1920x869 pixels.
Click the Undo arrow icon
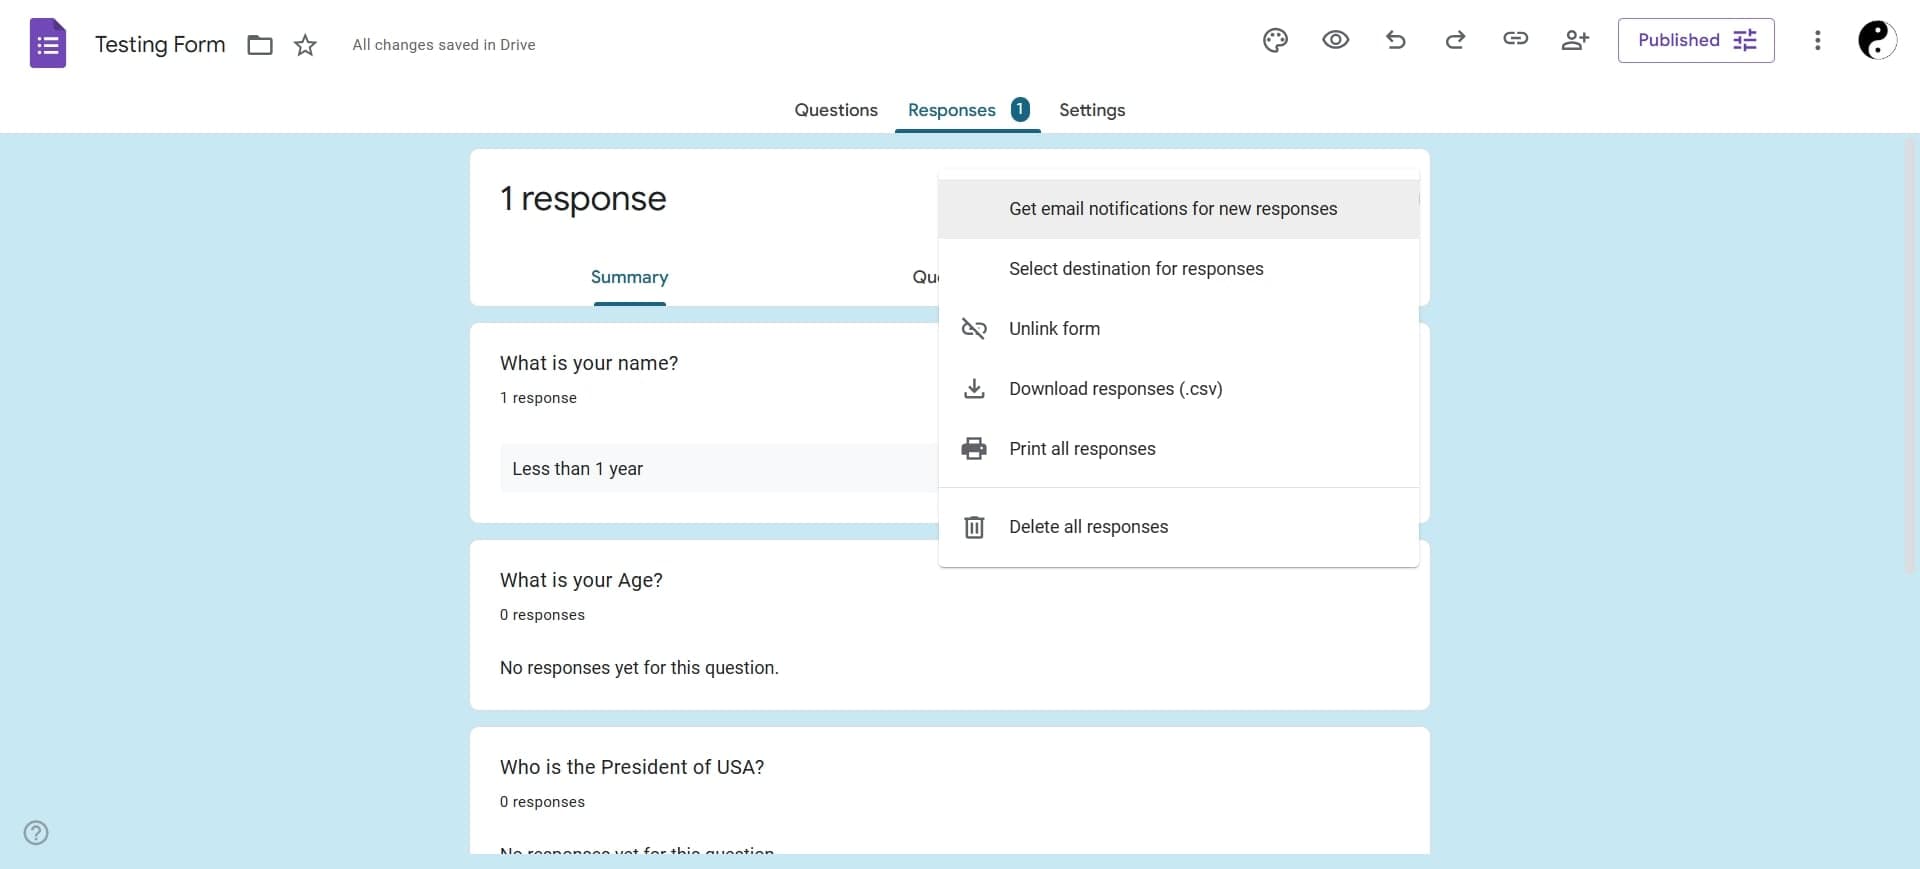tap(1396, 41)
